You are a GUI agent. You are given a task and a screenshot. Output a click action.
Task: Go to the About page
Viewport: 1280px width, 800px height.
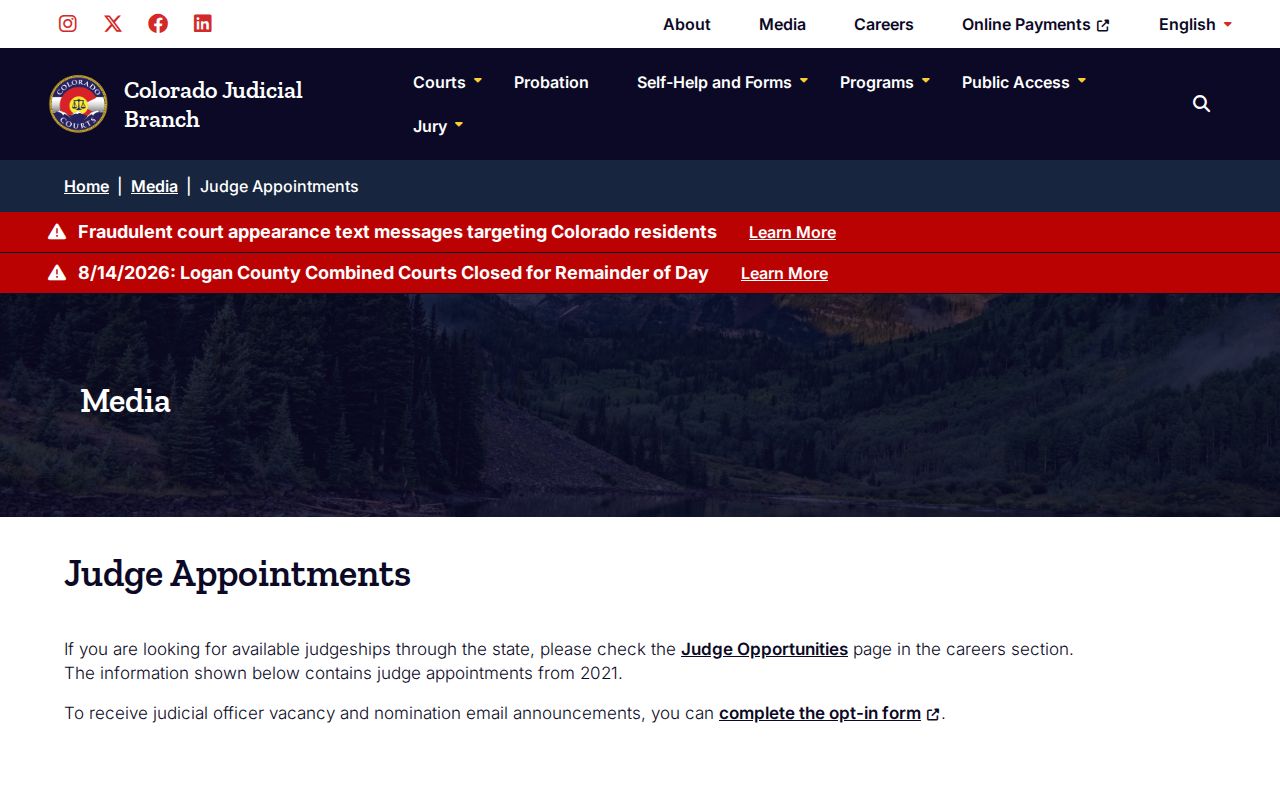687,24
